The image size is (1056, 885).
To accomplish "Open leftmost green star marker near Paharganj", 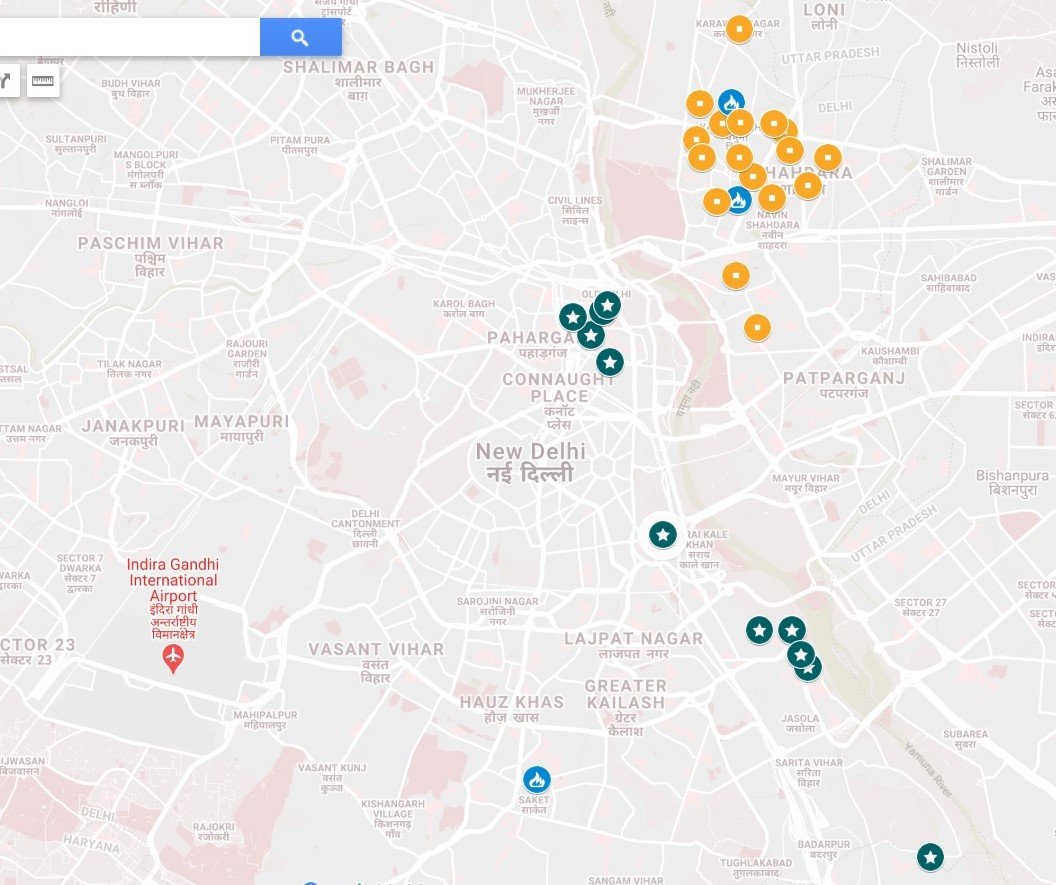I will (x=572, y=317).
